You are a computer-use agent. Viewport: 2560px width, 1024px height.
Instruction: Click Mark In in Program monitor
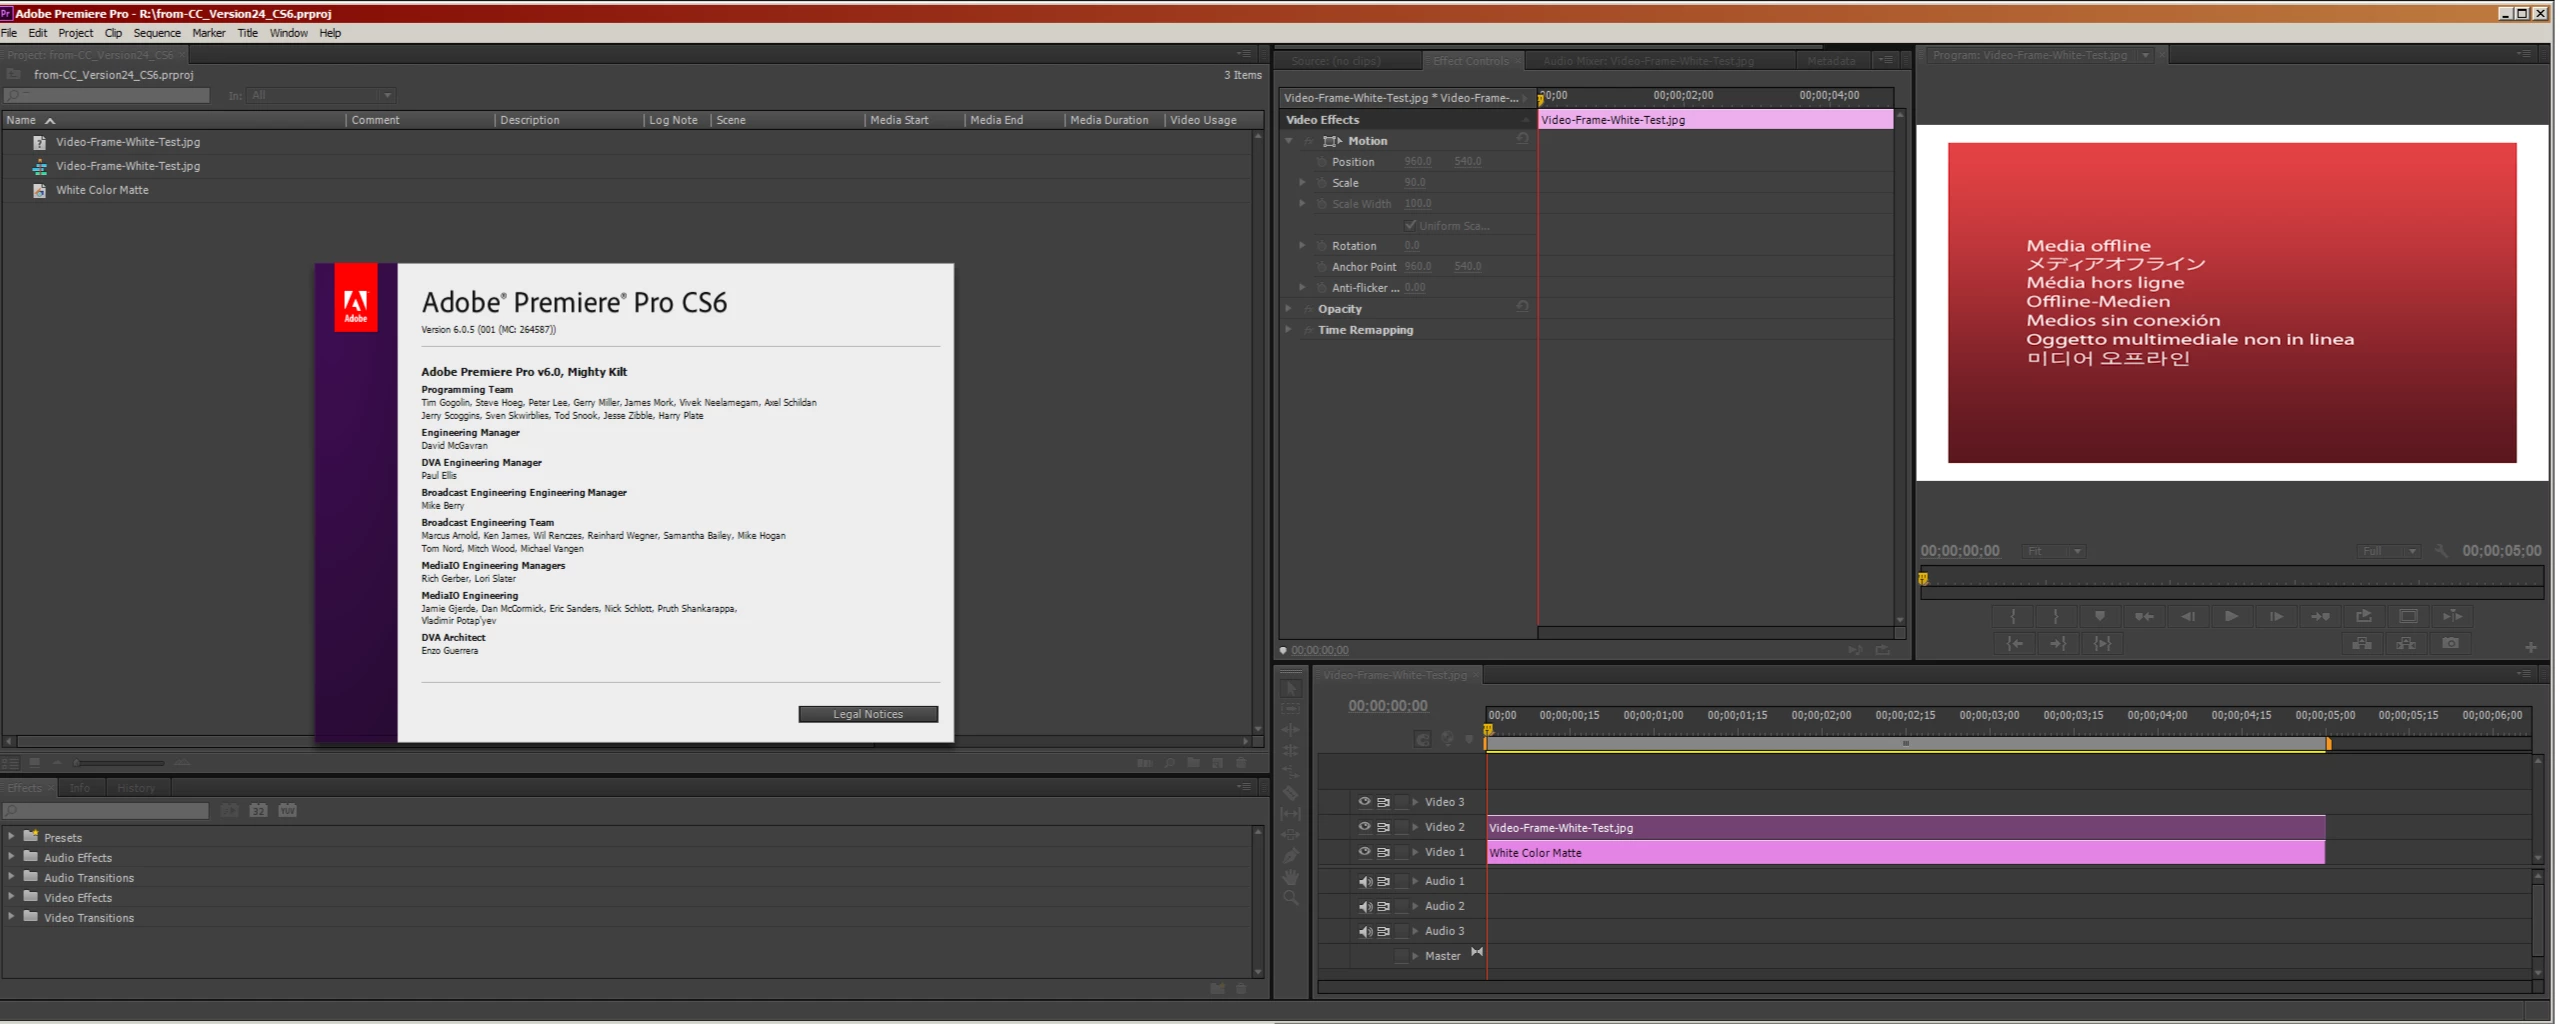pos(2013,616)
